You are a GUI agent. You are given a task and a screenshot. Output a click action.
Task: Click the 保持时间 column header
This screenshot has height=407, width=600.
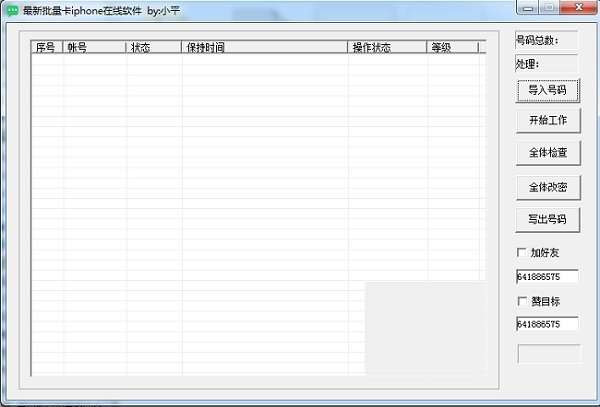point(264,47)
